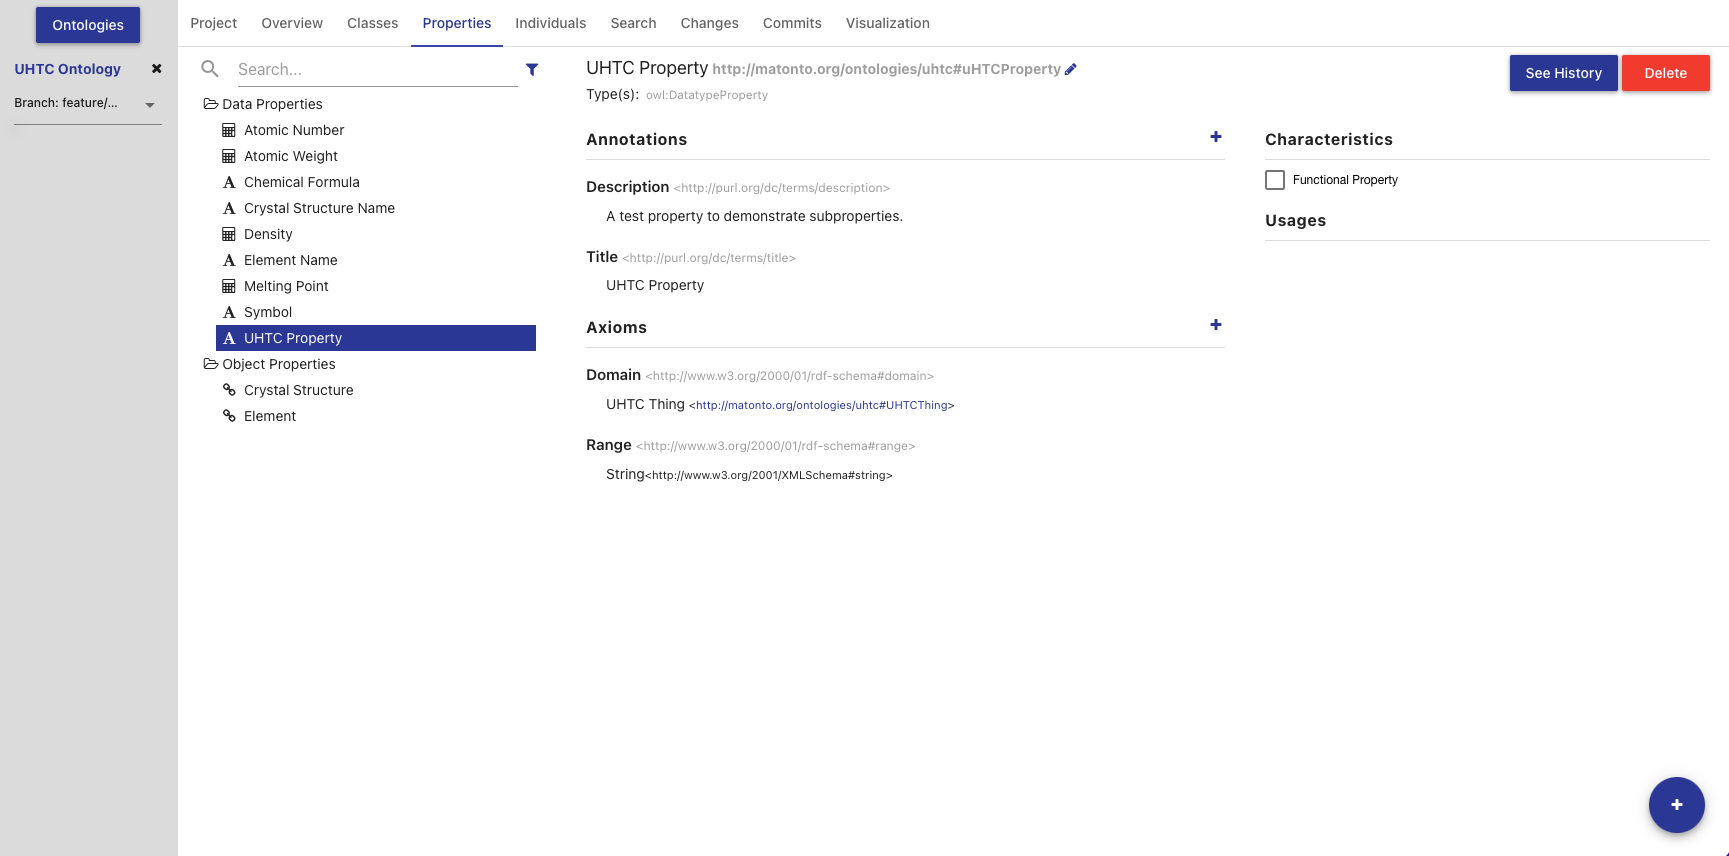Collapse the Object Properties folder
This screenshot has width=1729, height=856.
[x=211, y=364]
